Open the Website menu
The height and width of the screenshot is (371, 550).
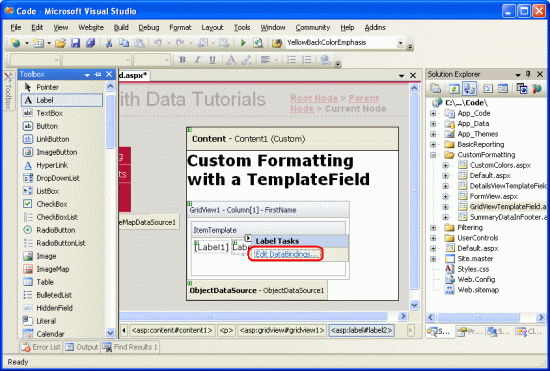click(91, 27)
